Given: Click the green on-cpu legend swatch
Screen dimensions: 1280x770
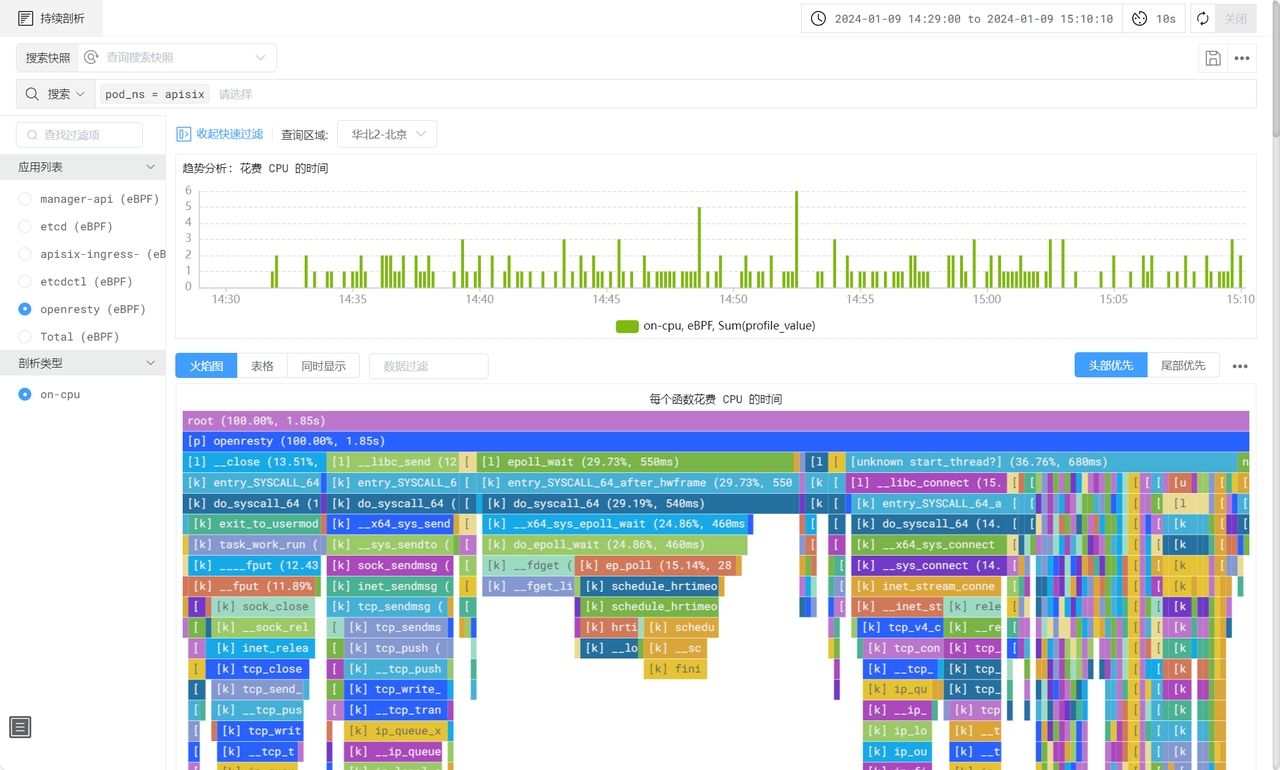Looking at the screenshot, I should pyautogui.click(x=627, y=326).
